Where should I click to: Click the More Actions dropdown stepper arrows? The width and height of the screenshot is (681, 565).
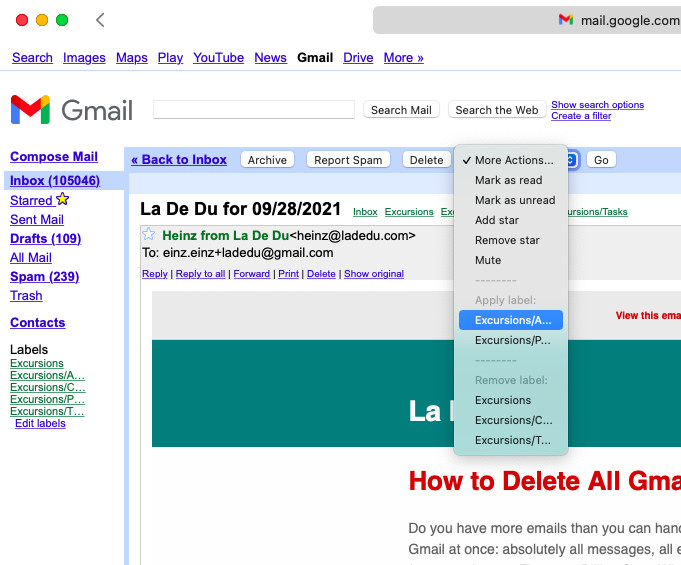[x=572, y=160]
